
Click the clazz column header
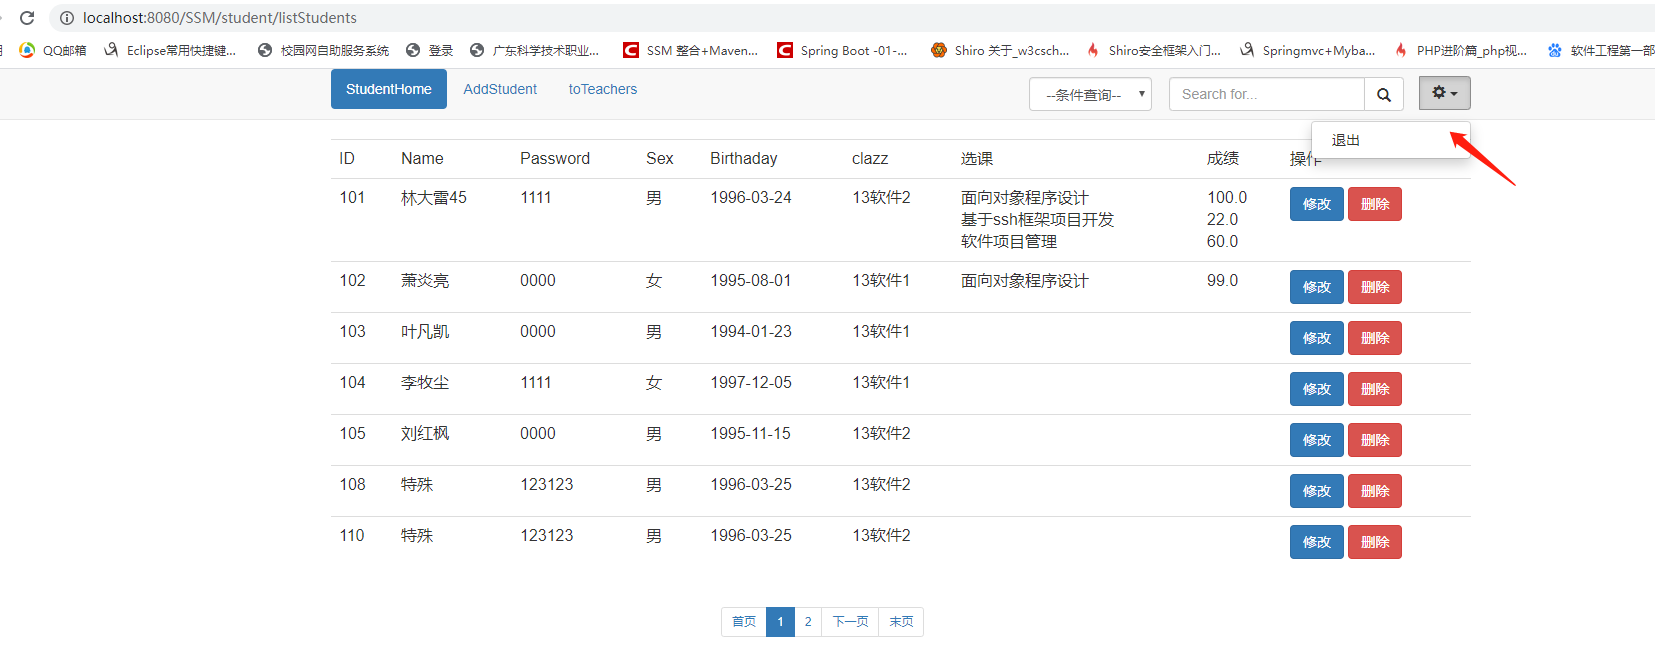pyautogui.click(x=870, y=159)
